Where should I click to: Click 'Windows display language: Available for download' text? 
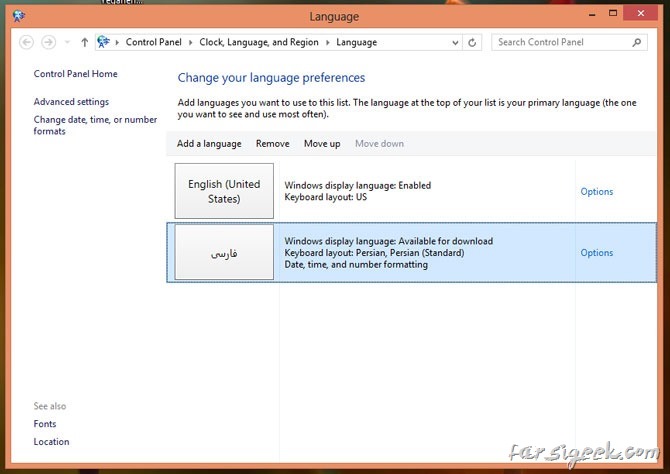tap(388, 241)
